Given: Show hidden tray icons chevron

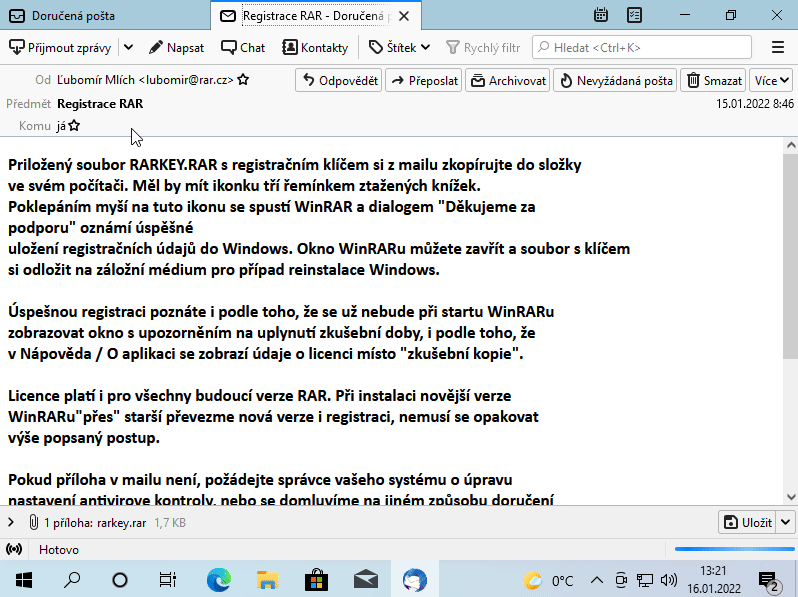Looking at the screenshot, I should tap(596, 580).
